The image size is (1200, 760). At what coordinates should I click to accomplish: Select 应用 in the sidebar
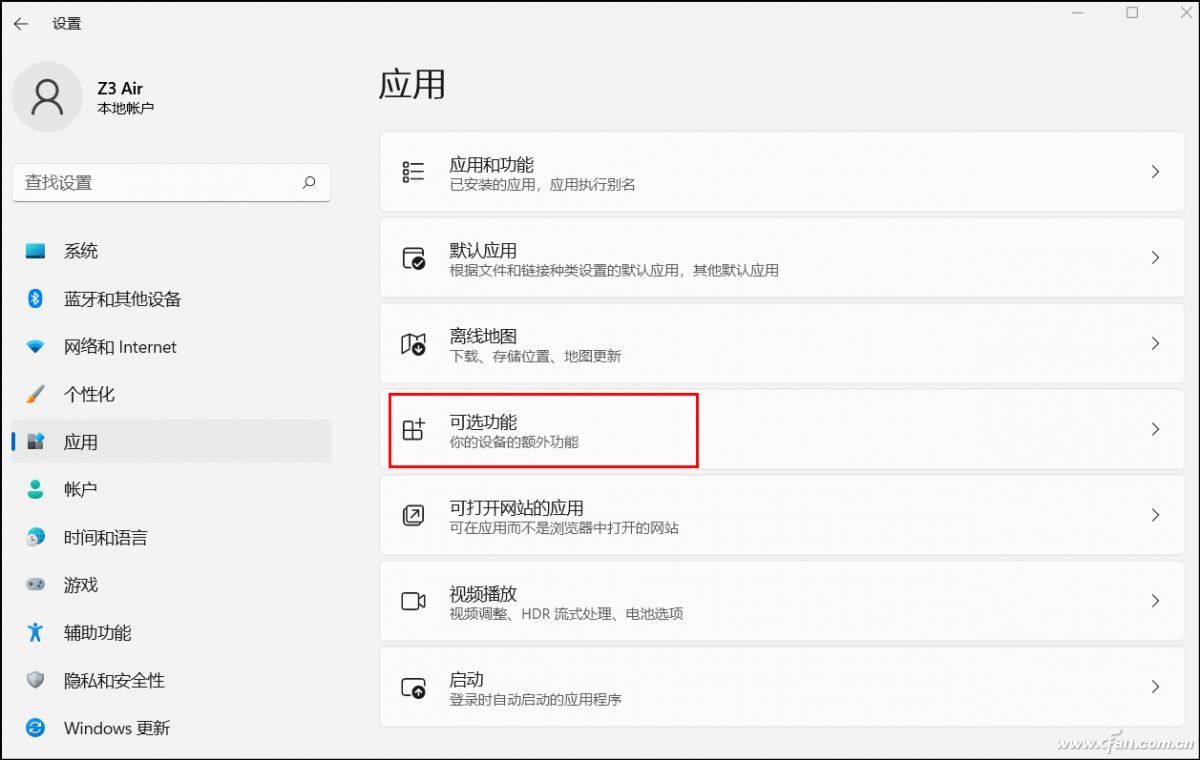pos(171,442)
